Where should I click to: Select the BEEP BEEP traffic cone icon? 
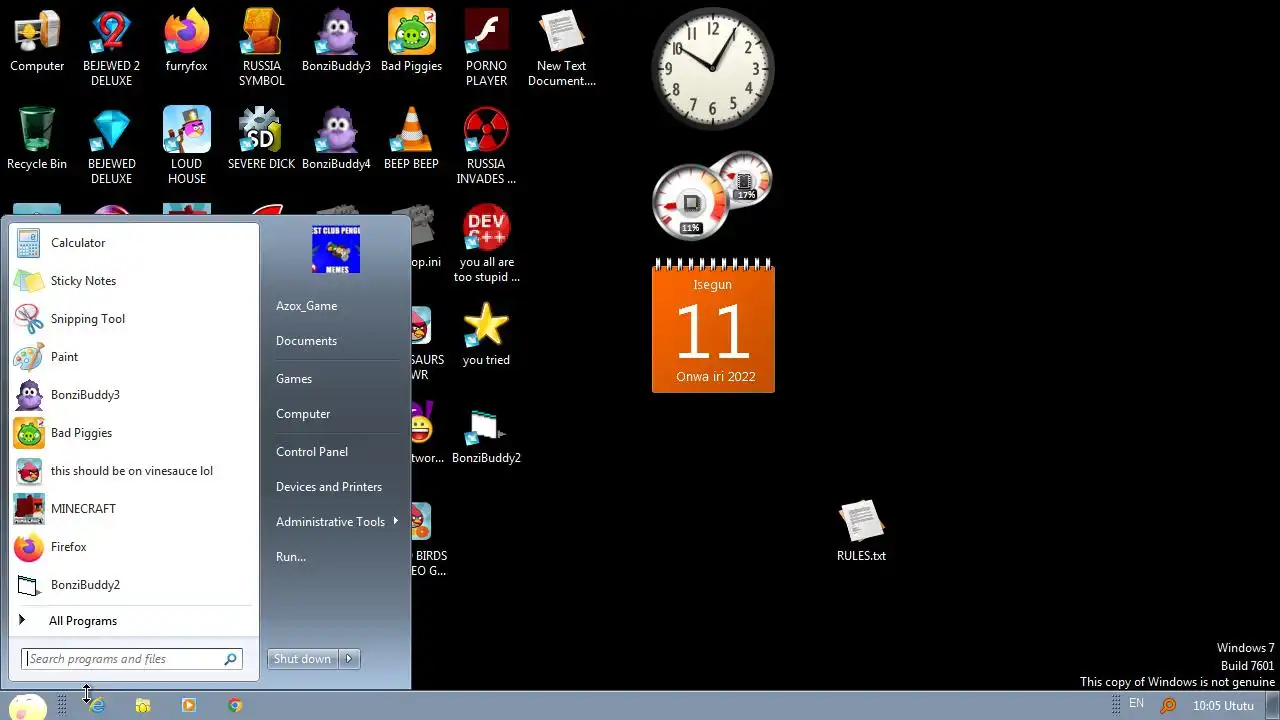point(411,139)
